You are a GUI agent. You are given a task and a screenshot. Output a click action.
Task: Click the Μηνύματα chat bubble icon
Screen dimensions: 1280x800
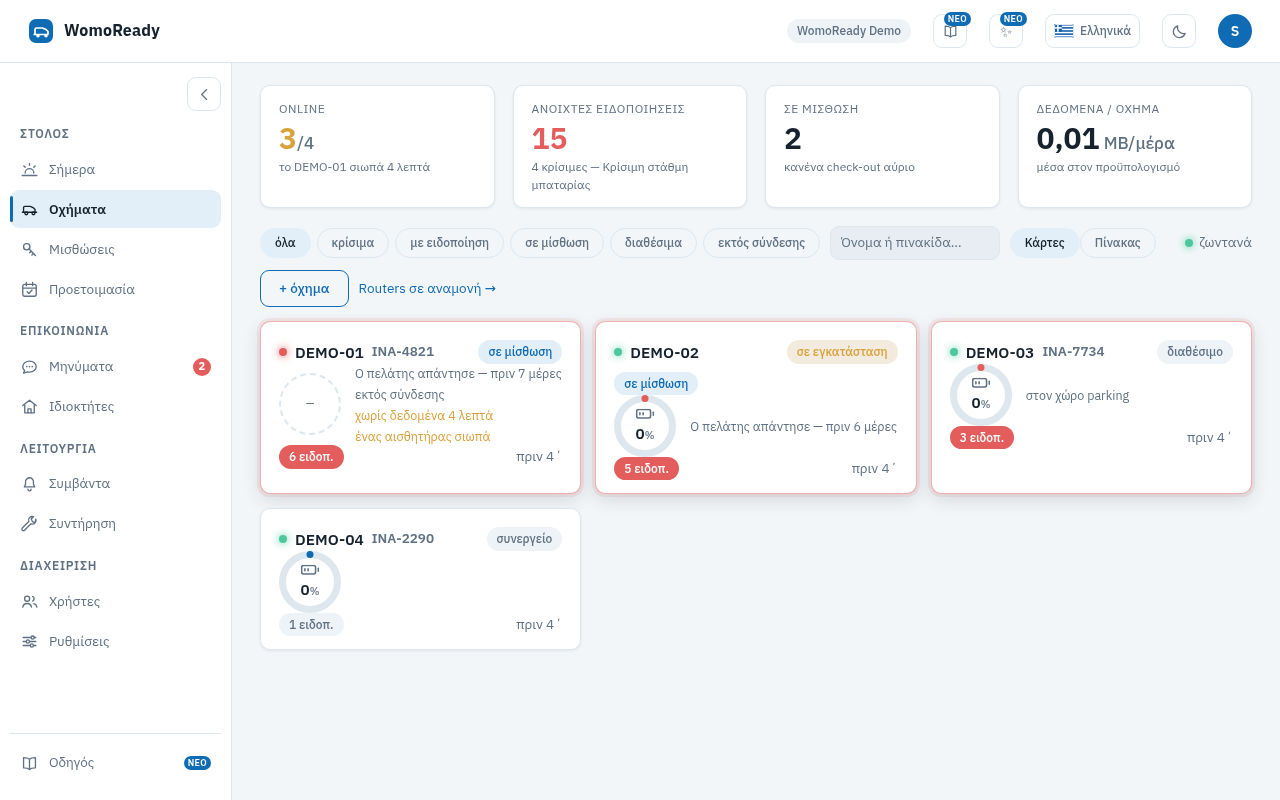coord(29,367)
